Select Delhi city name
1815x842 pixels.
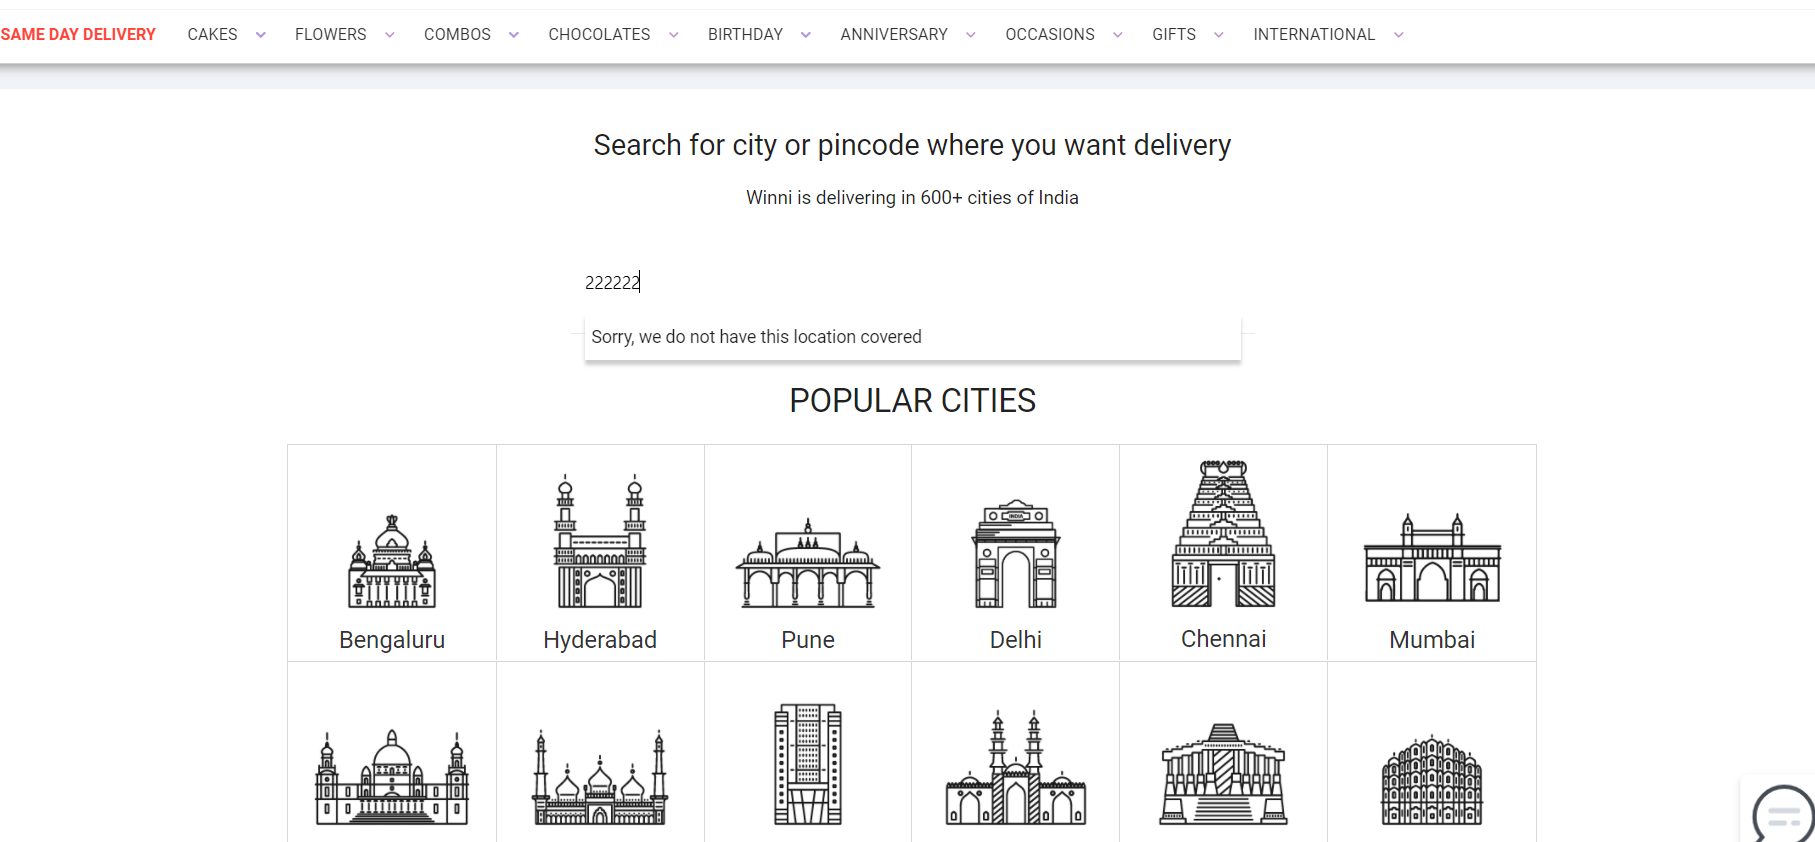pyautogui.click(x=1016, y=640)
